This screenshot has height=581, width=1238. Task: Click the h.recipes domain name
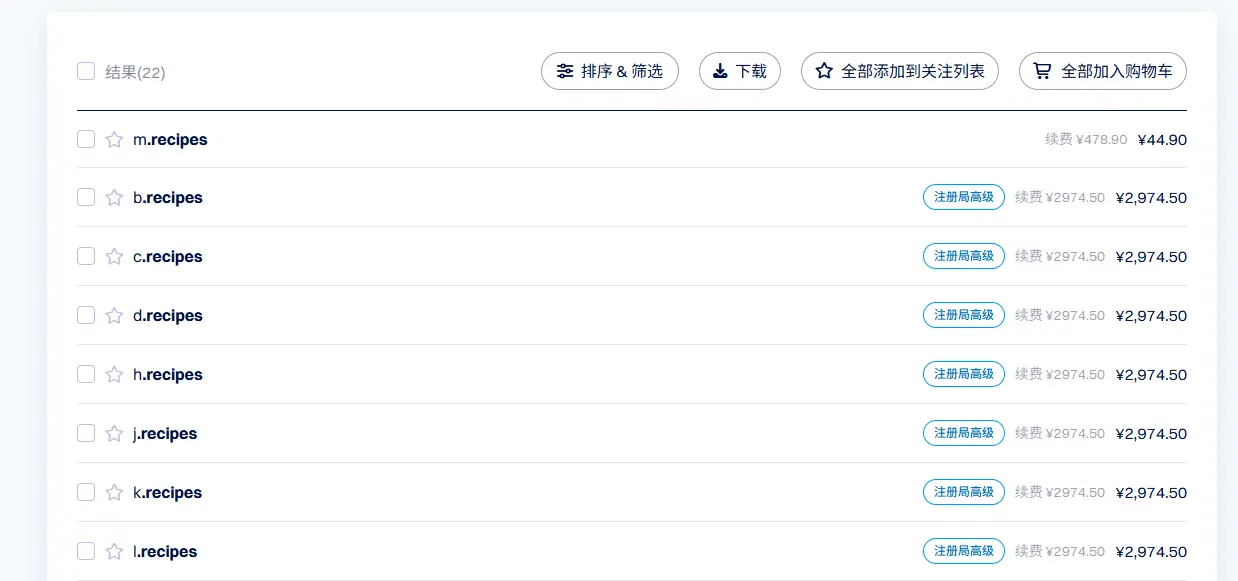pos(168,375)
